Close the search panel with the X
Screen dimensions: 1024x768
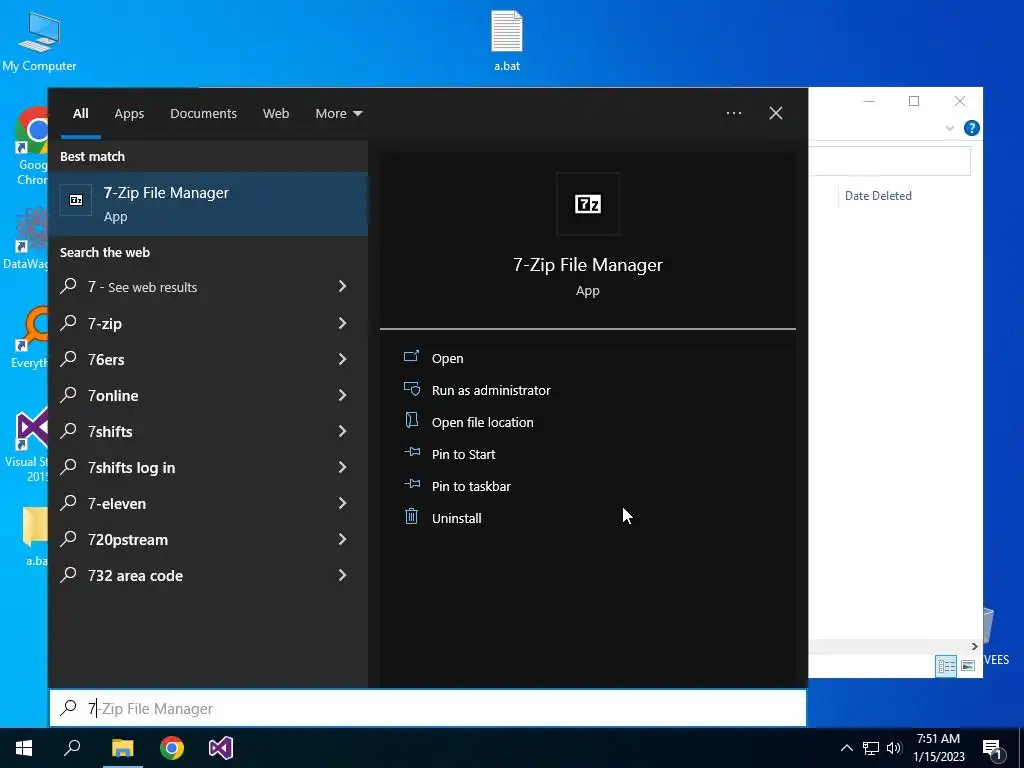(776, 113)
